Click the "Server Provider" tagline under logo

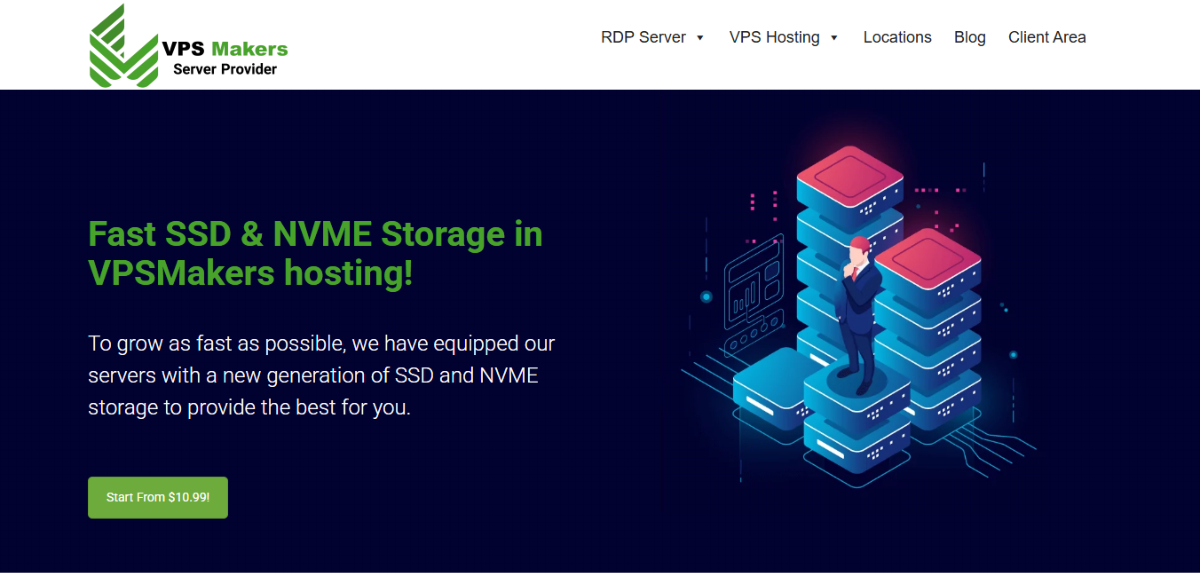coord(224,69)
